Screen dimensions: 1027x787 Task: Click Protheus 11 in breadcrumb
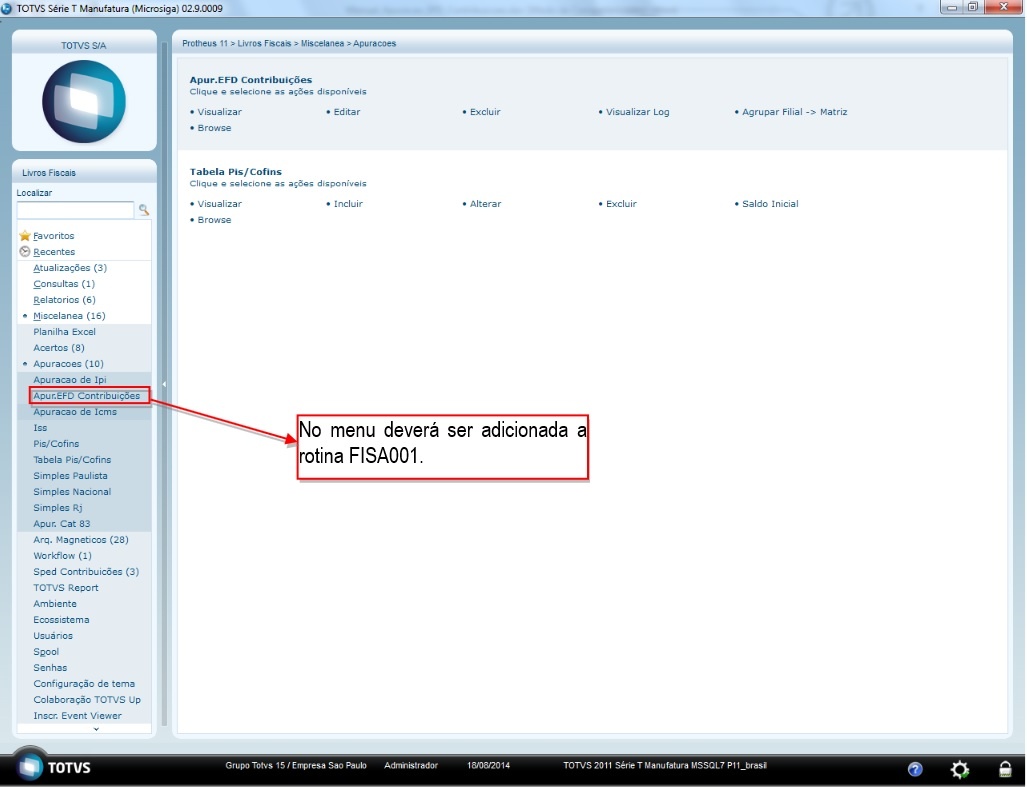(205, 43)
